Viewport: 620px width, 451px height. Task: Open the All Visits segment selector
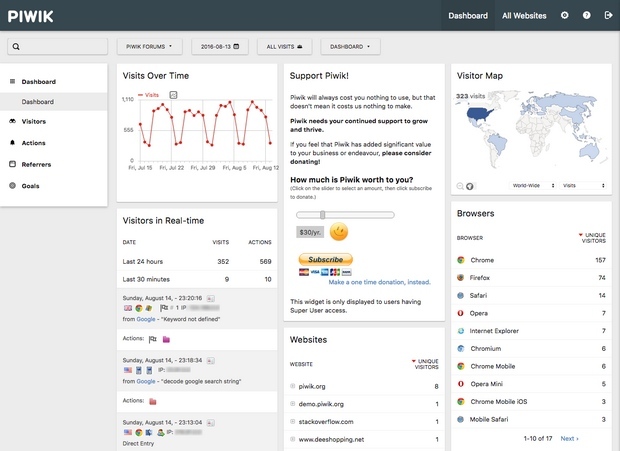(284, 47)
